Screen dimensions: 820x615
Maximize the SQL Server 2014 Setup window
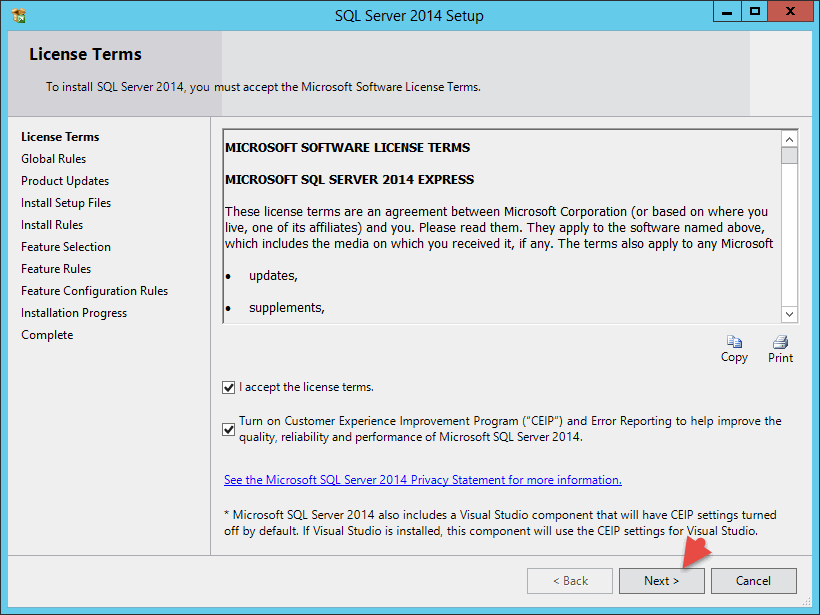755,12
